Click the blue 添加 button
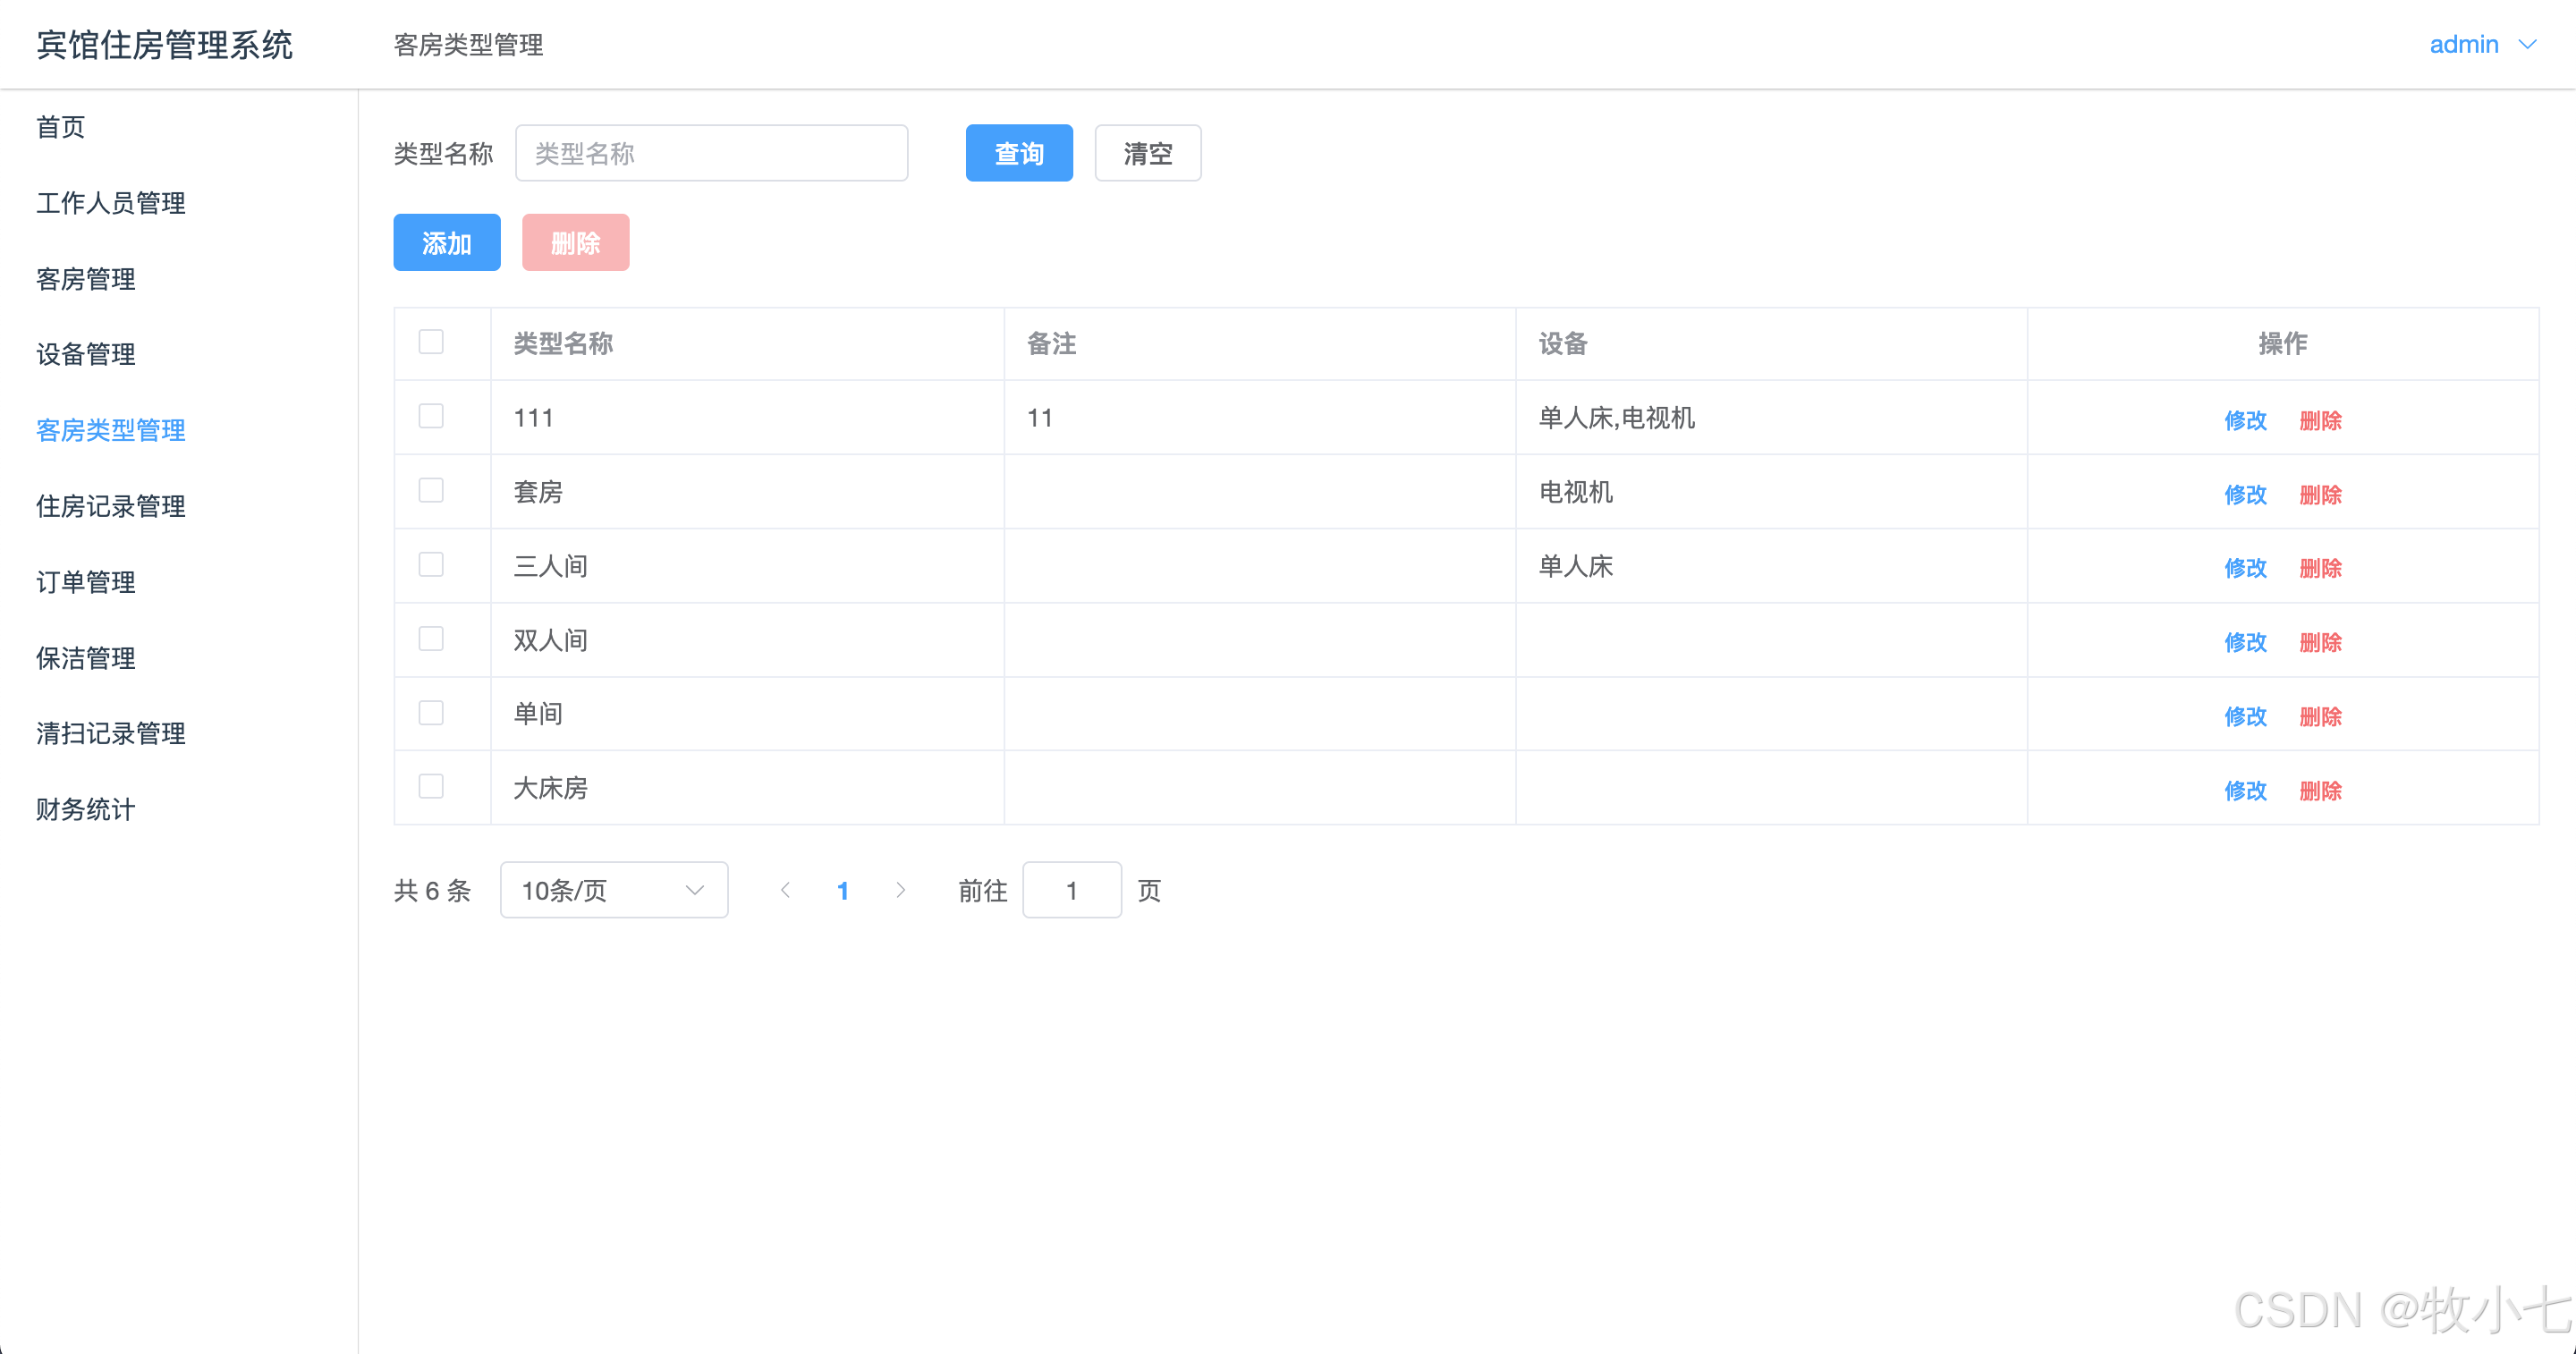 pos(446,243)
